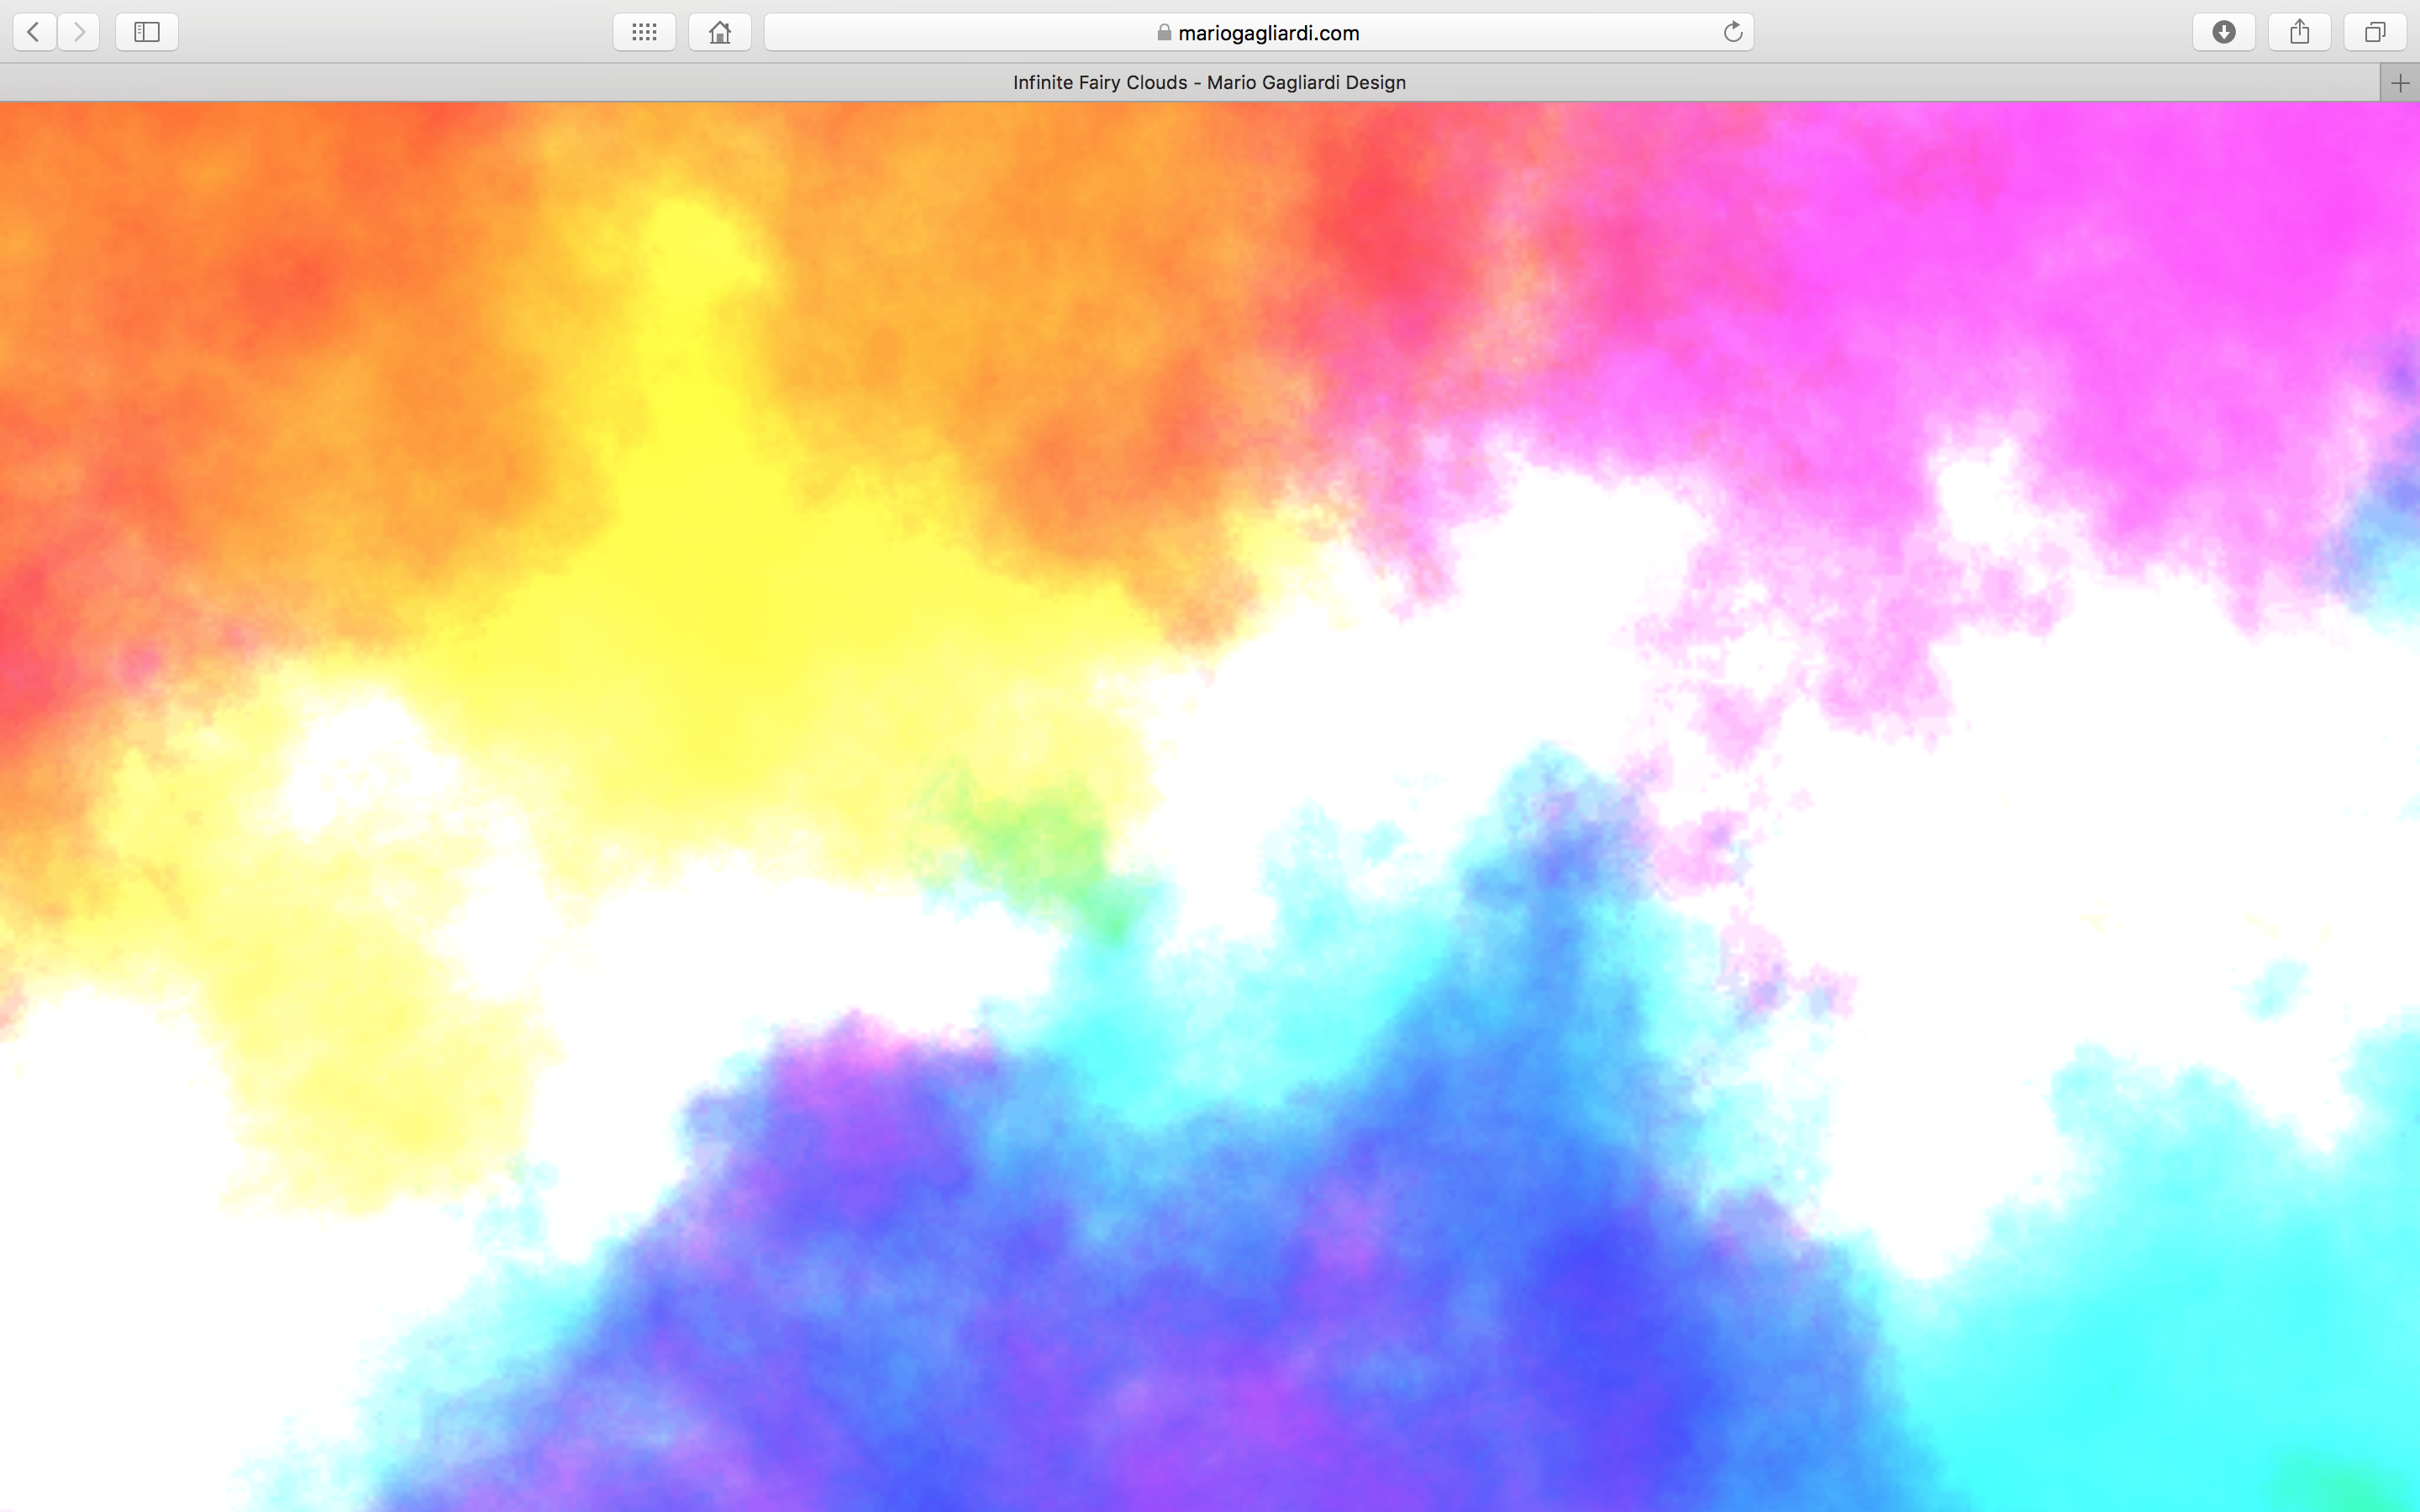Select the Infinite Fairy Clouds tab
The height and width of the screenshot is (1512, 2420).
click(1190, 83)
